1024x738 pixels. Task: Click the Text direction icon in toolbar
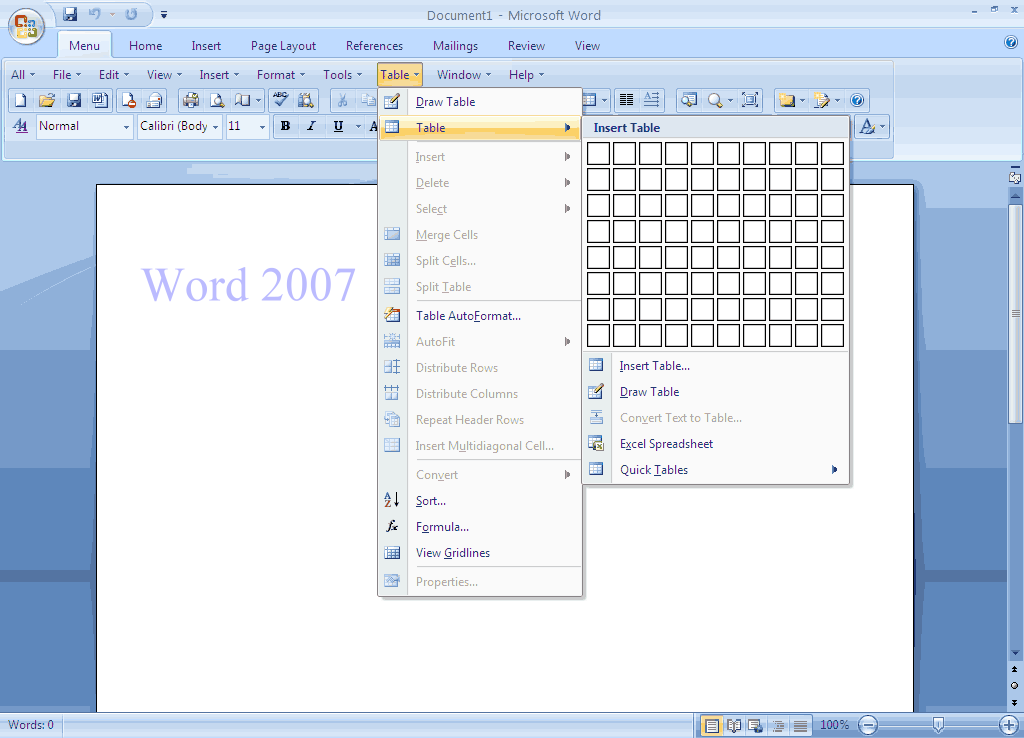click(652, 100)
